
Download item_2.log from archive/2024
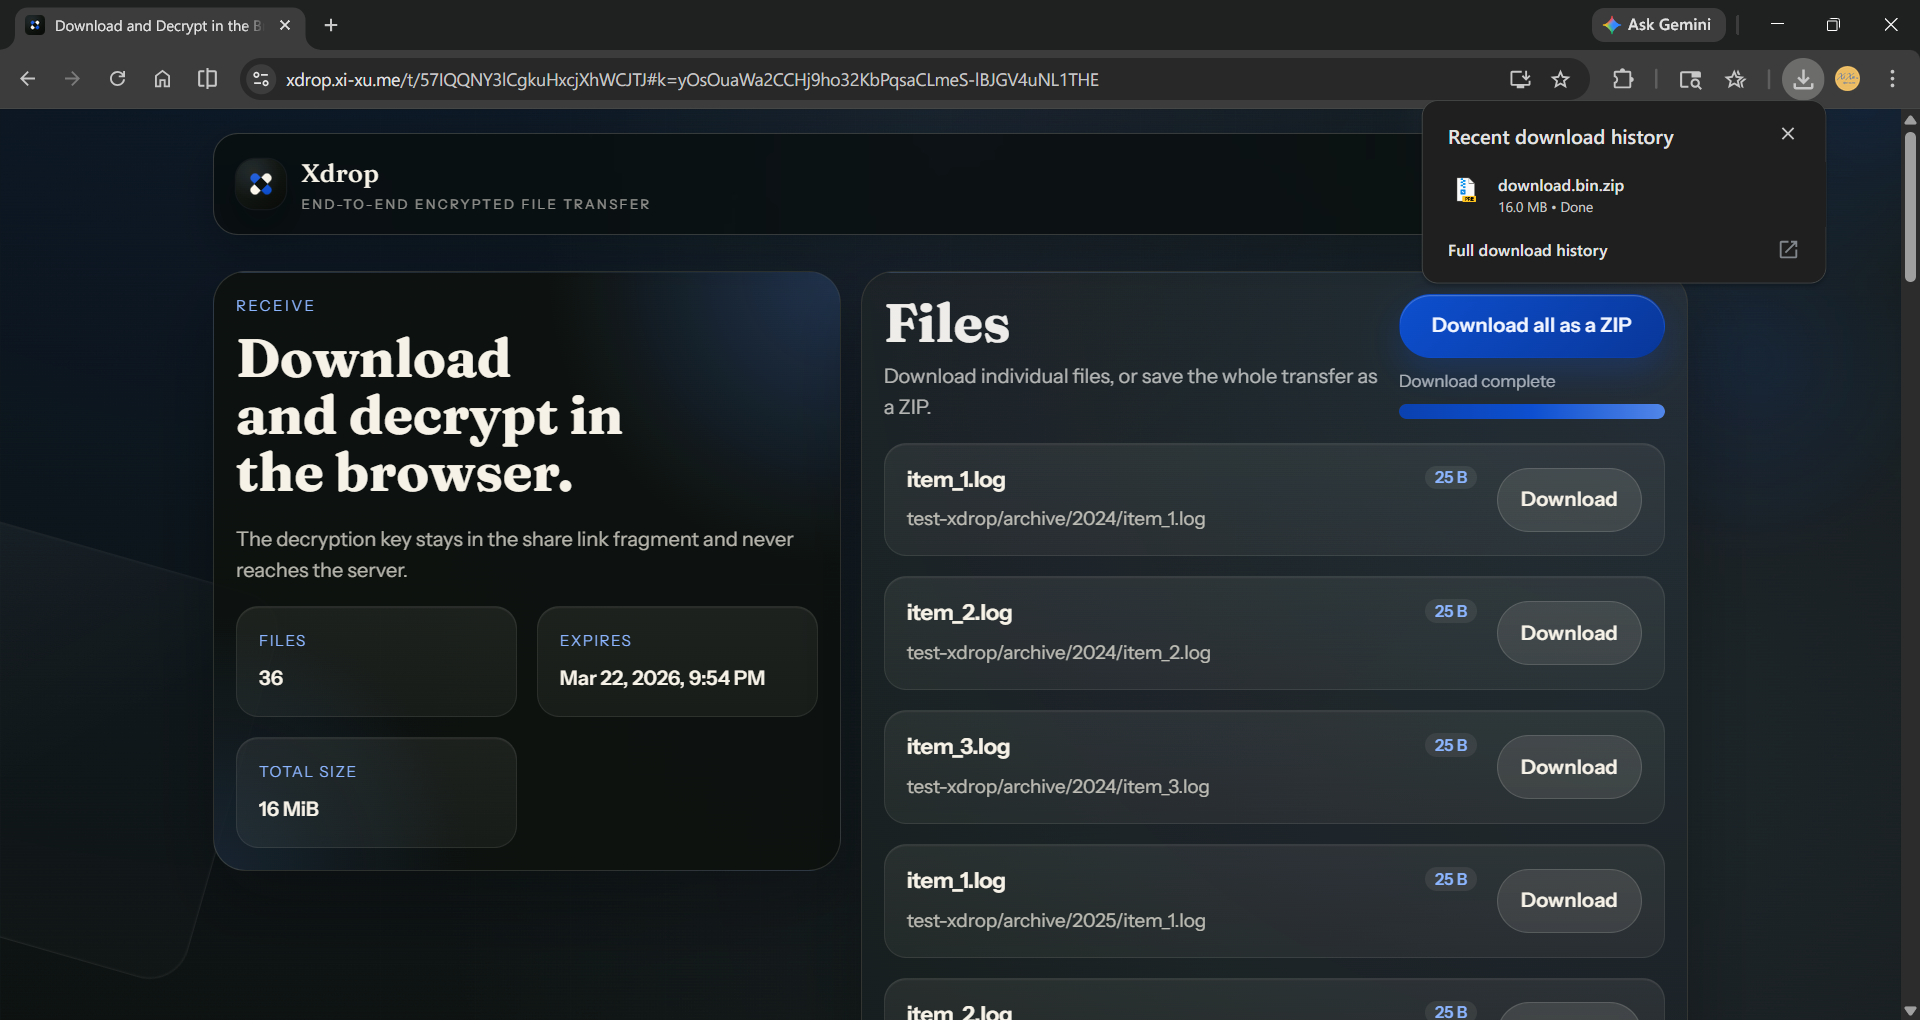[x=1568, y=633]
